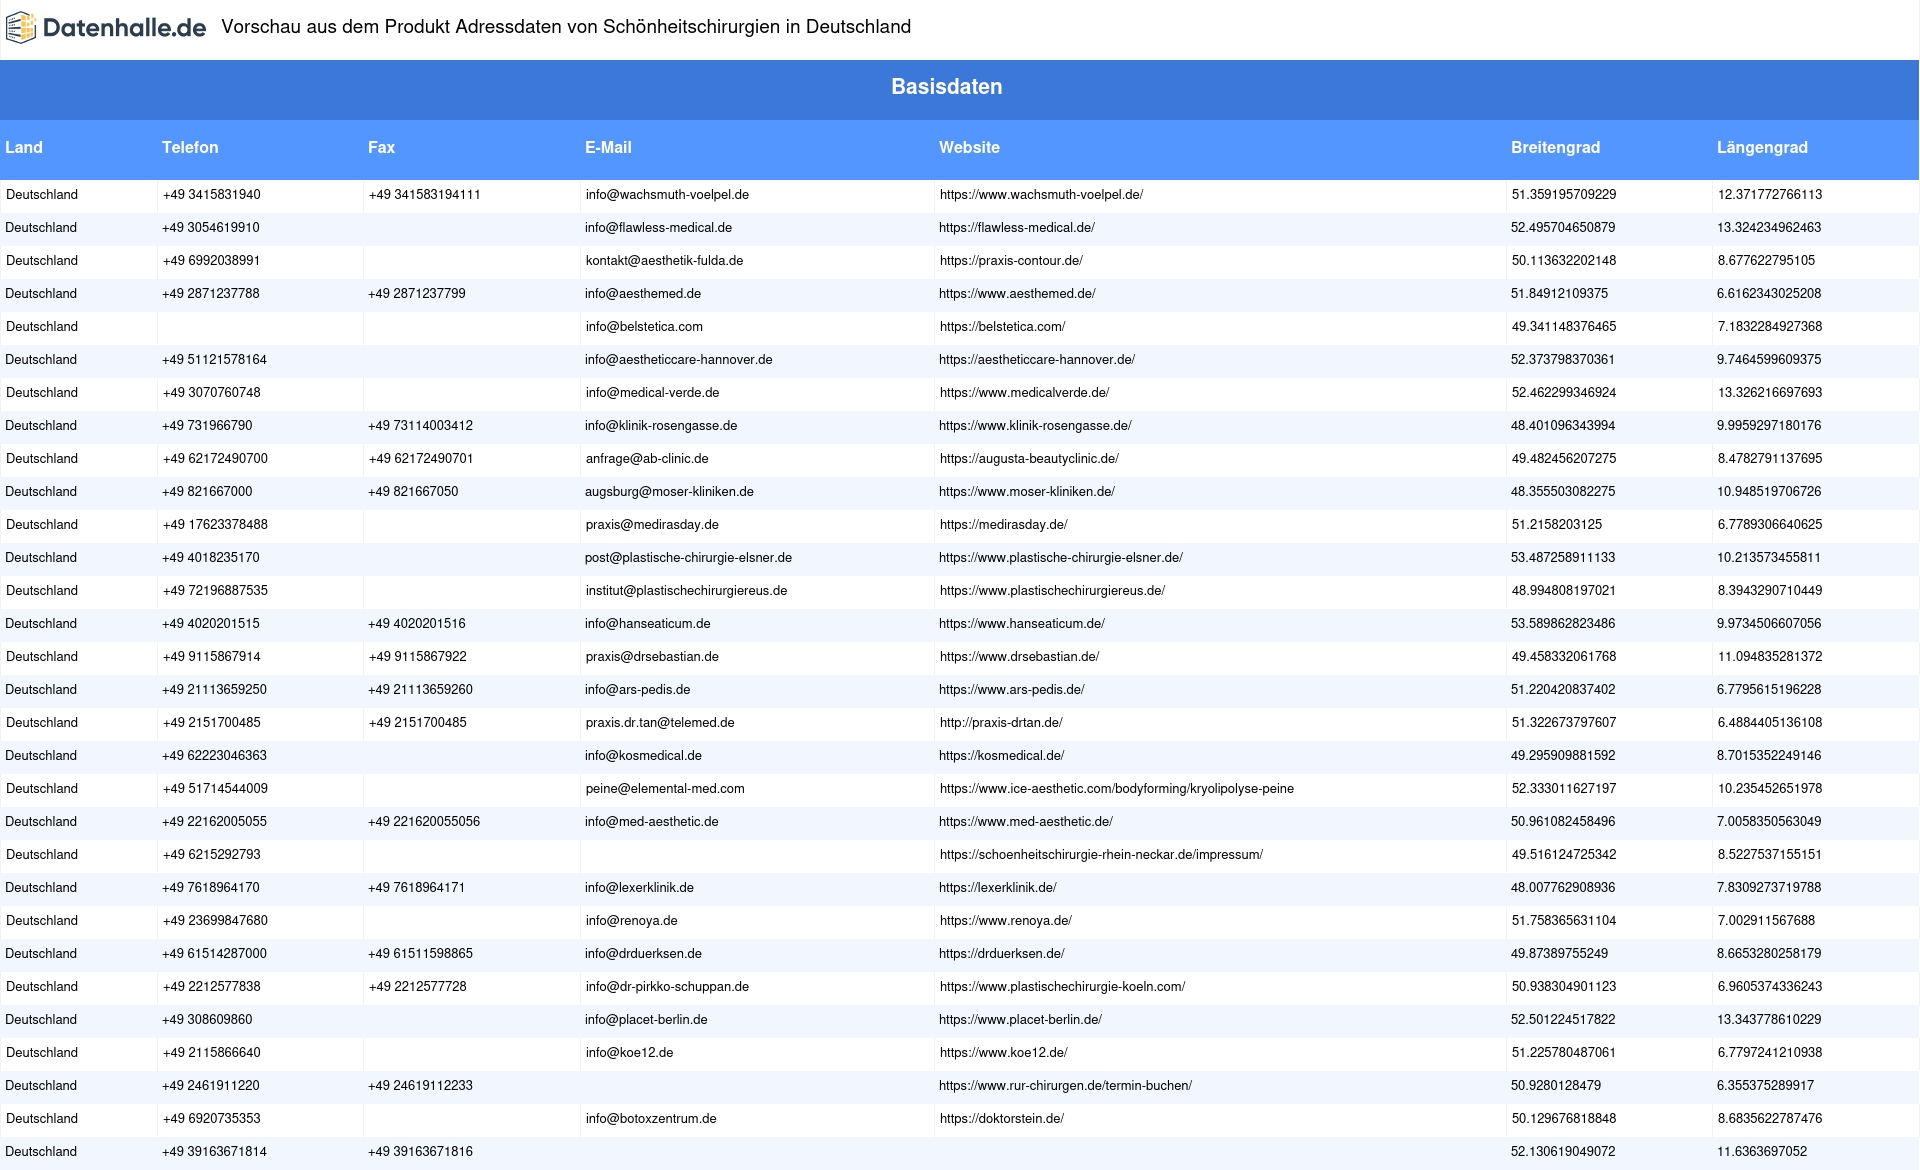Select fax +49 341583194111
Viewport: 1920px width, 1170px height.
coord(424,195)
